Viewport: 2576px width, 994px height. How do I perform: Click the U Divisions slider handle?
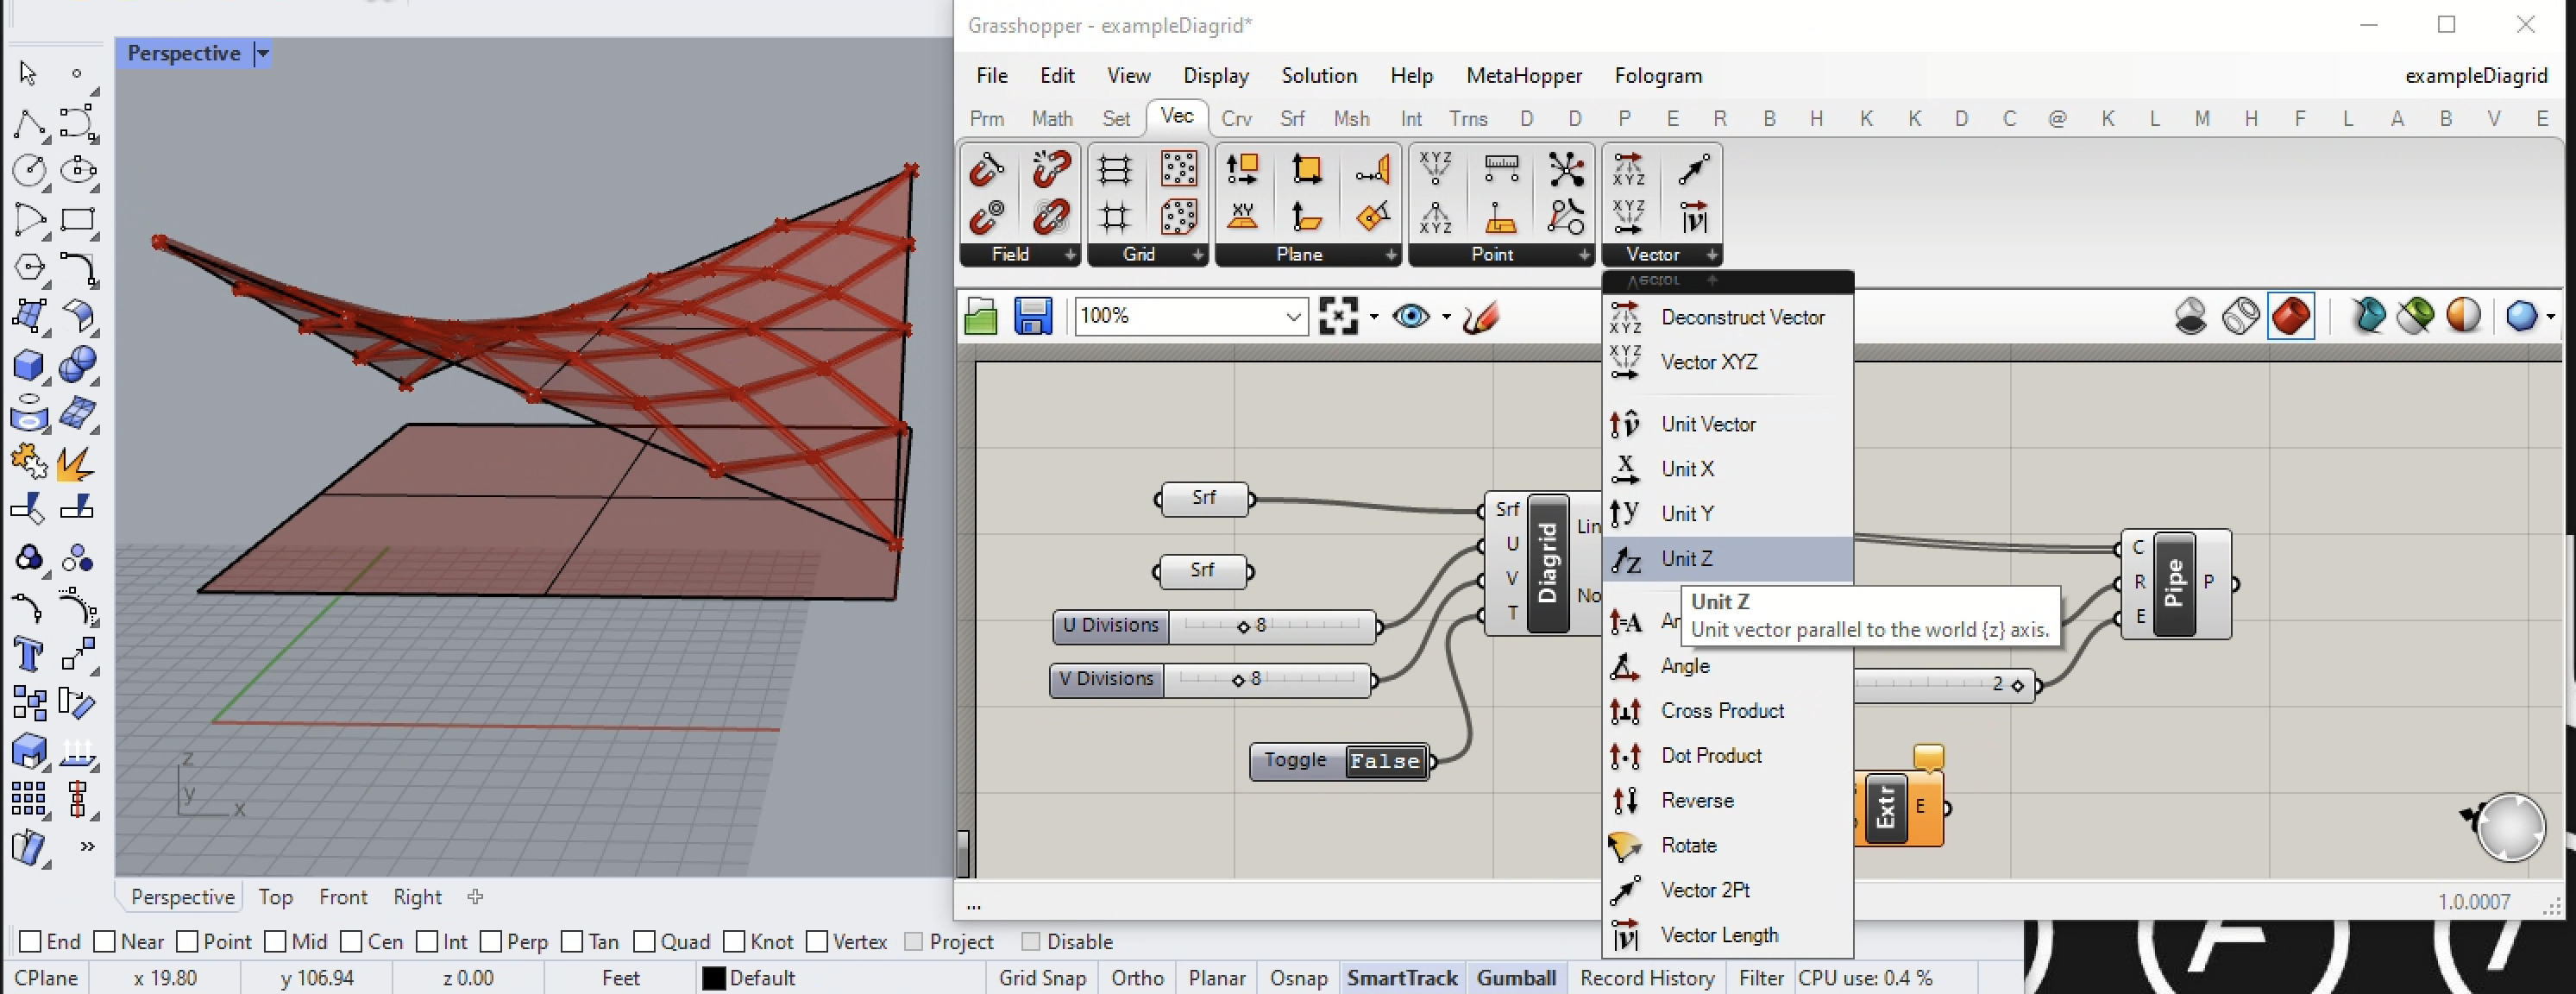pyautogui.click(x=1243, y=627)
